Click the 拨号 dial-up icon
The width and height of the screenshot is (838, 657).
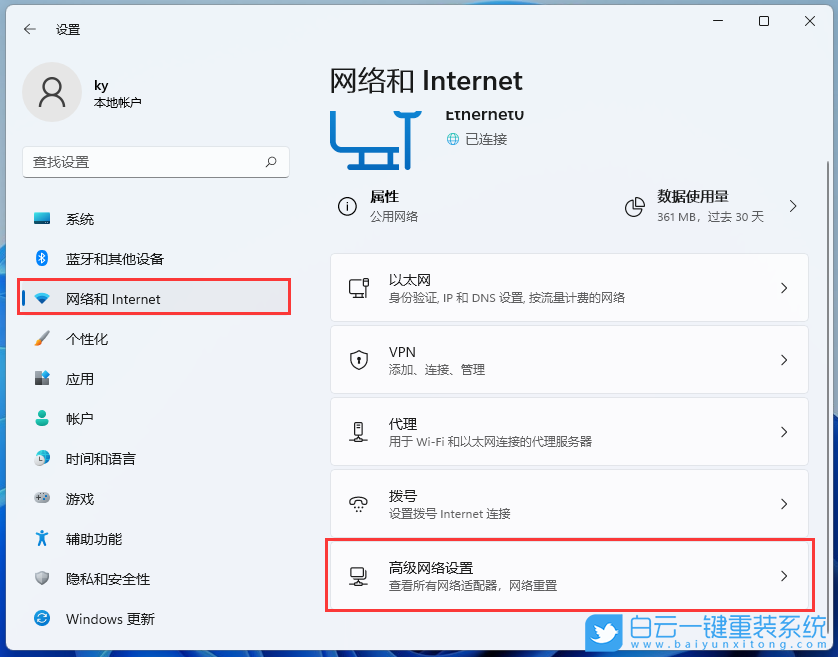click(358, 503)
